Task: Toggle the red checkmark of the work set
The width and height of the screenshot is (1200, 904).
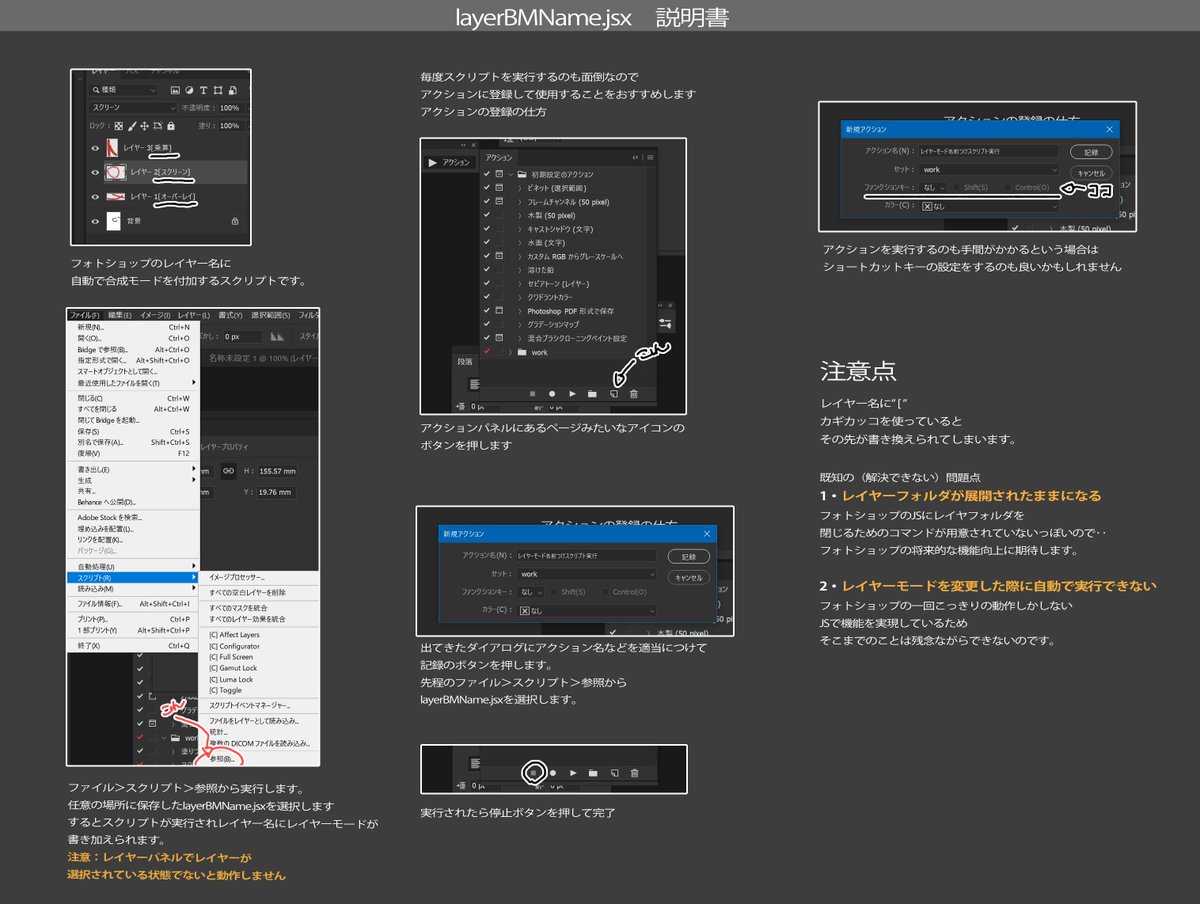Action: [487, 352]
